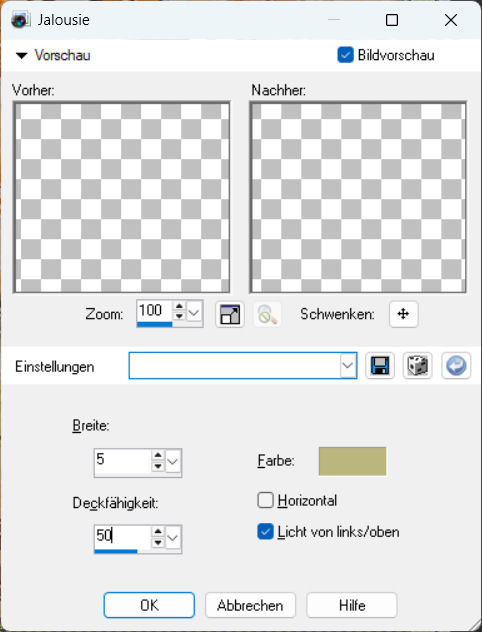Open the Farbe color swatch

(353, 461)
